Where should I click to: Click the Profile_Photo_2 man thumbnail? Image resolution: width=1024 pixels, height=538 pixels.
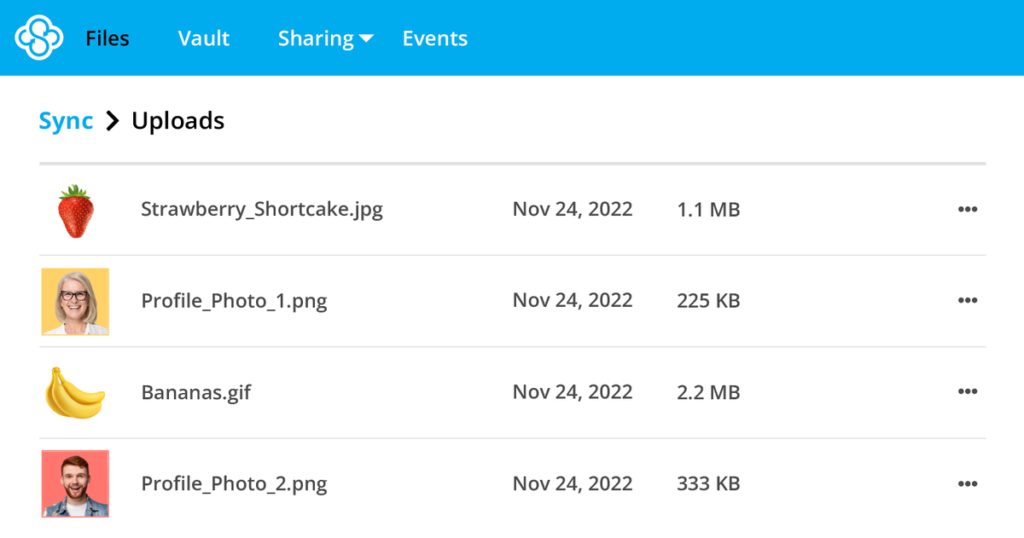(x=75, y=484)
